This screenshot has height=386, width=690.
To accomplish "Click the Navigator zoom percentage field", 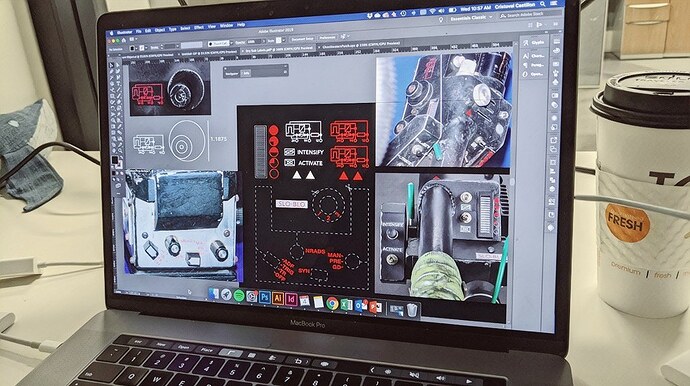I will click(x=246, y=74).
